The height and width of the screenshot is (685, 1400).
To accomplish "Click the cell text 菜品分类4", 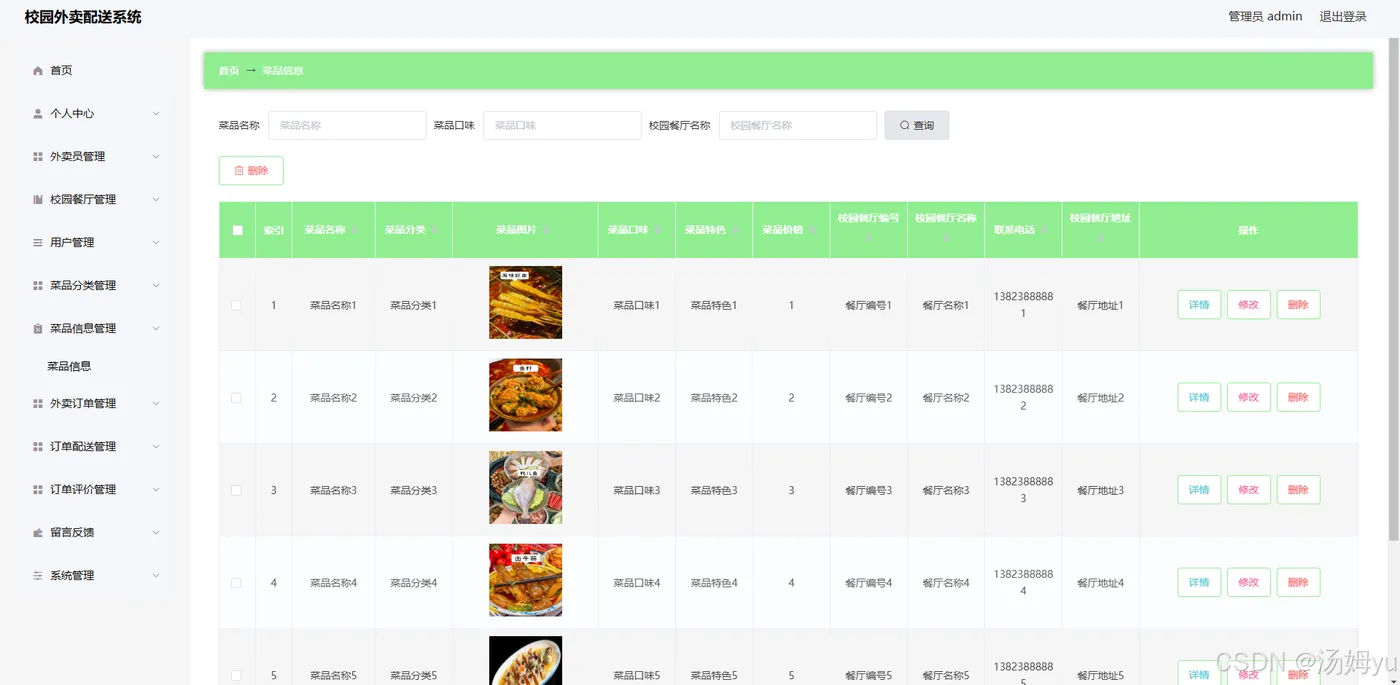I will click(413, 583).
